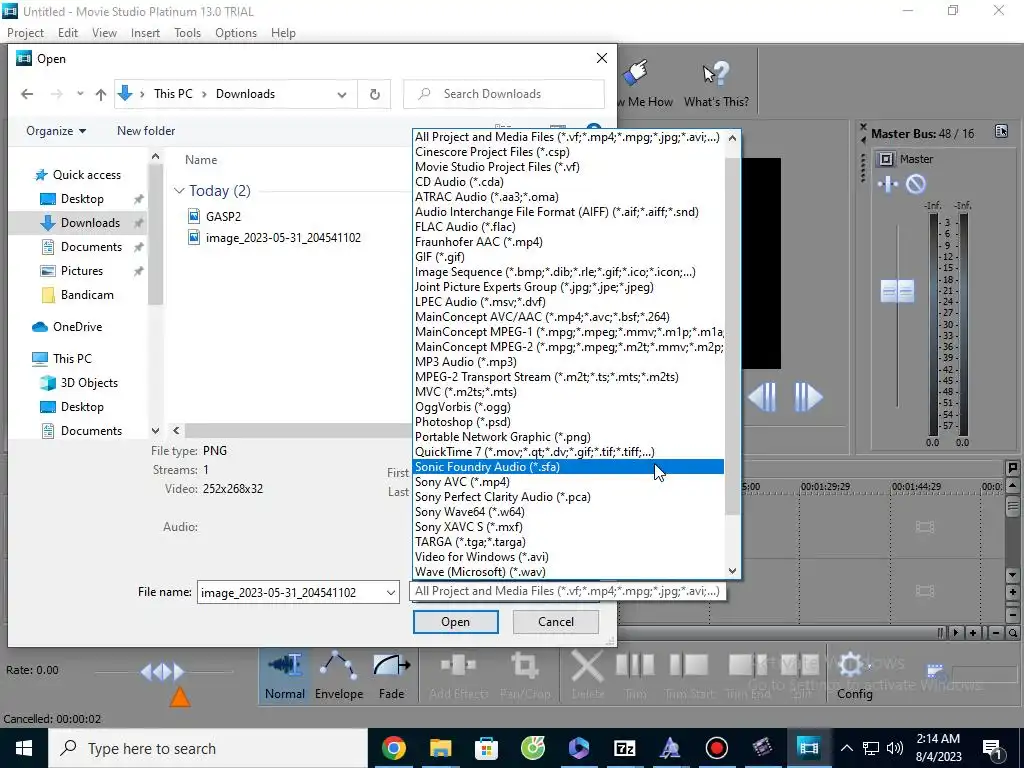The width and height of the screenshot is (1024, 768).
Task: Click the taskbar search box
Action: (208, 748)
